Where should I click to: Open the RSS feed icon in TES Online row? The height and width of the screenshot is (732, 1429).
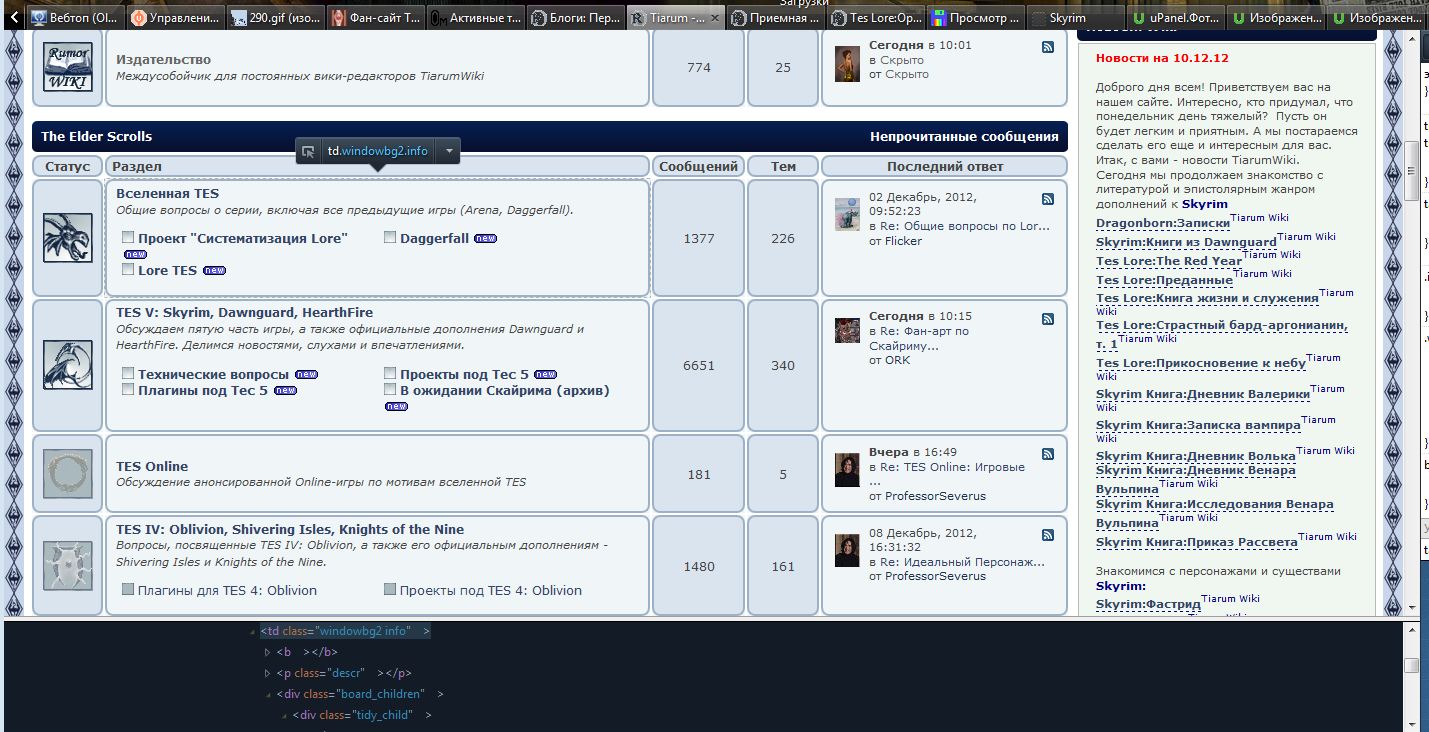[1047, 454]
